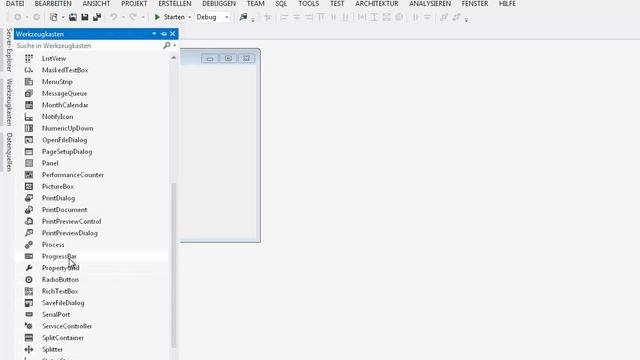Click the New Project toolbar icon
640x360 pixels.
(x=53, y=17)
